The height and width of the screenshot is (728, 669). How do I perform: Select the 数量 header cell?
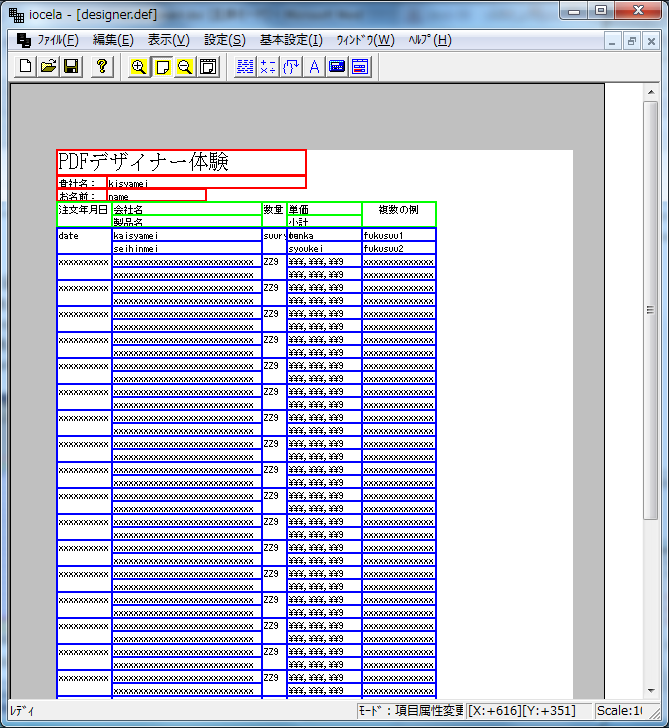[274, 214]
